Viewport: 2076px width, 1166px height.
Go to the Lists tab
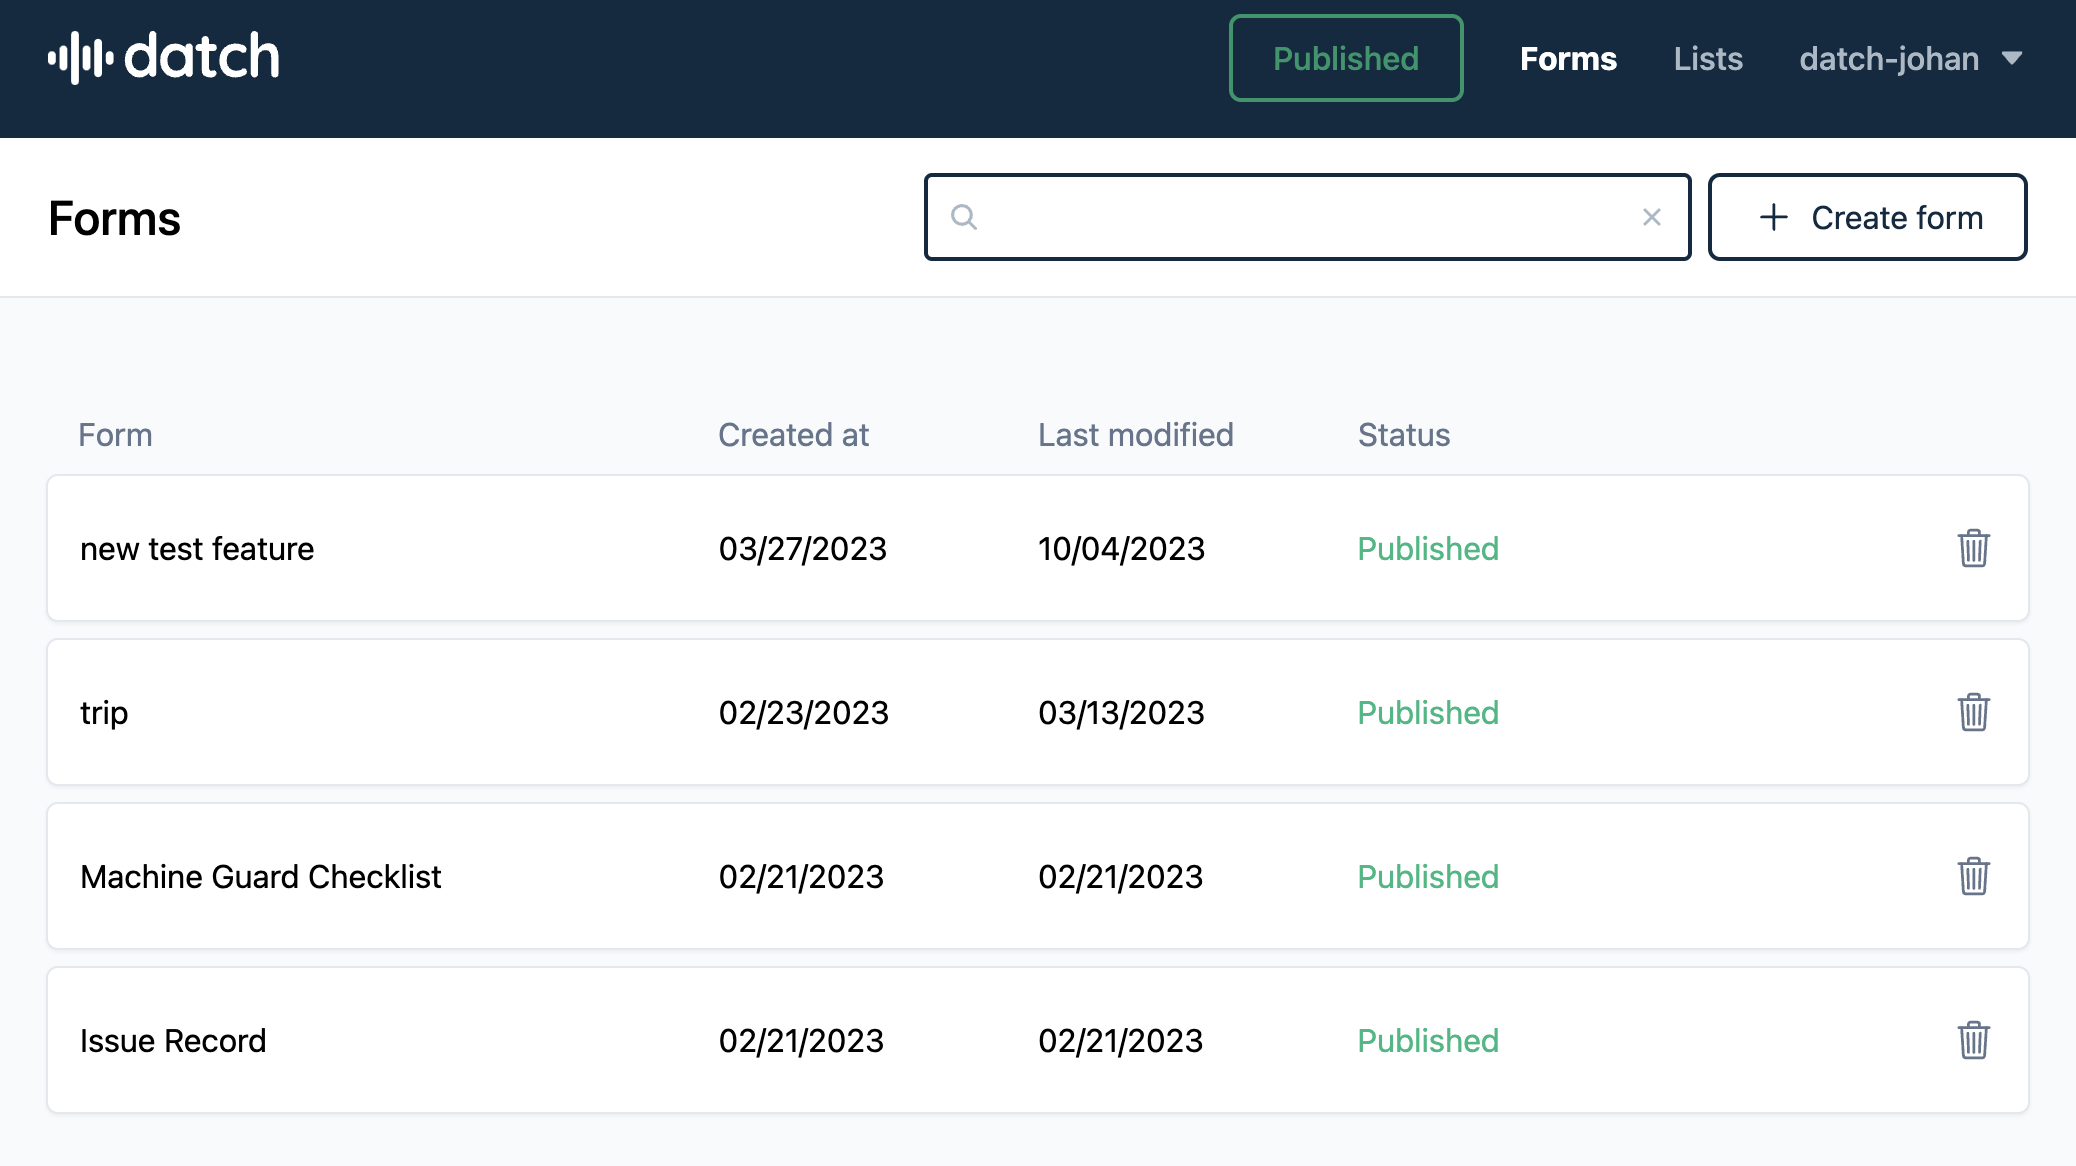click(x=1708, y=59)
